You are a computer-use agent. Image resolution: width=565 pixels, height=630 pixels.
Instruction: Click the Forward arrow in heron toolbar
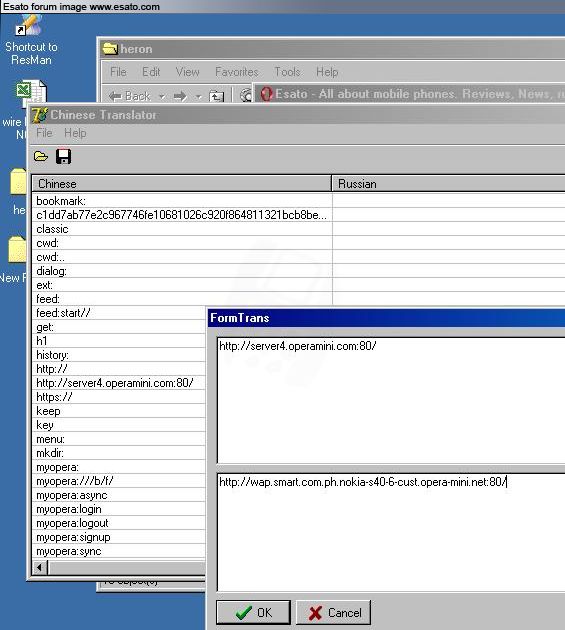pyautogui.click(x=180, y=96)
